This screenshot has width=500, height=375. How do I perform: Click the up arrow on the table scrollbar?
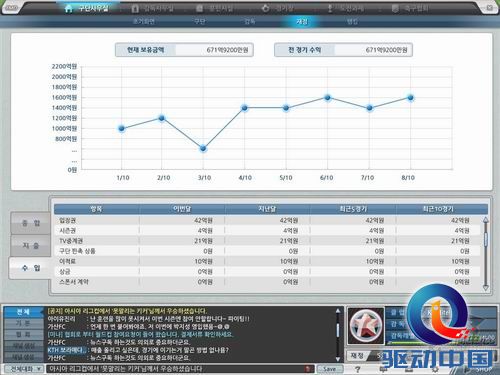click(486, 220)
